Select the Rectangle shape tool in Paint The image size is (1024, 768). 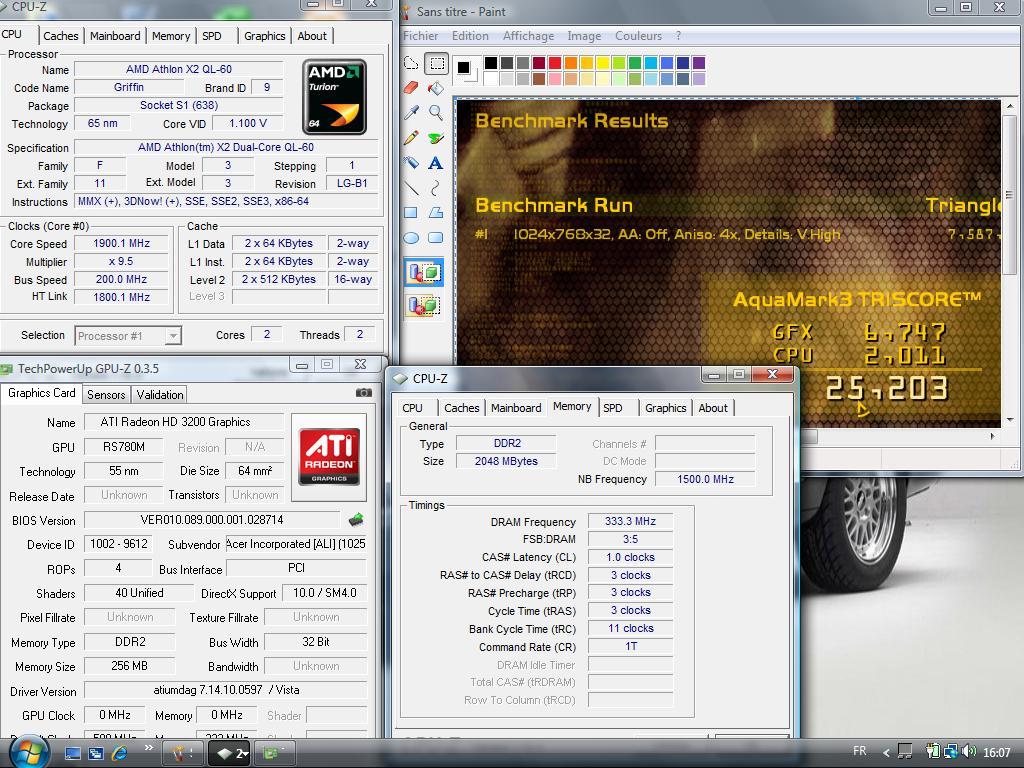coord(411,213)
